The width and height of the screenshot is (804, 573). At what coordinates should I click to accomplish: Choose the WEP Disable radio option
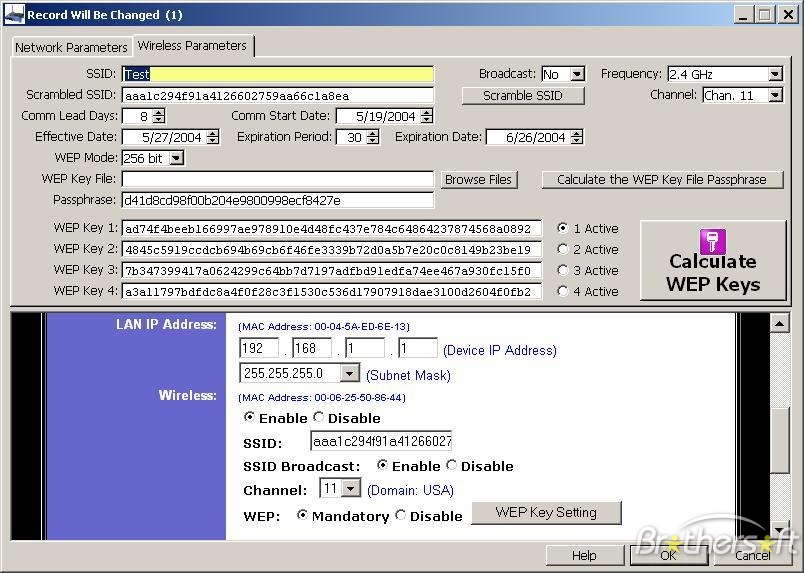pos(400,515)
